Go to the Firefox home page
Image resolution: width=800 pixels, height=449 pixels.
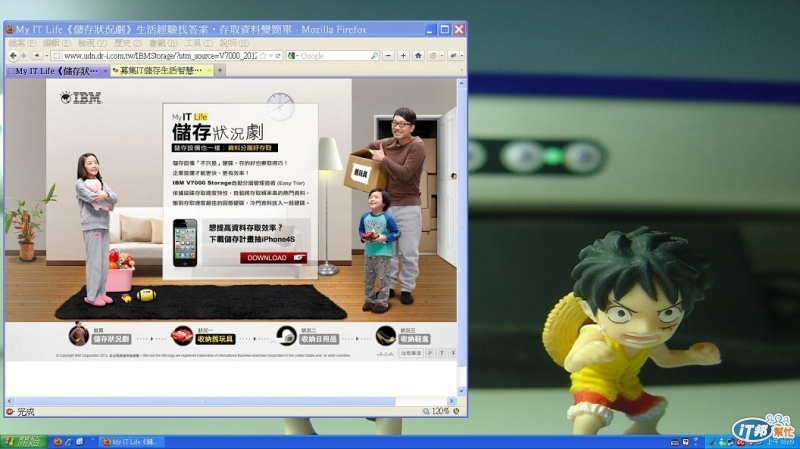point(418,56)
